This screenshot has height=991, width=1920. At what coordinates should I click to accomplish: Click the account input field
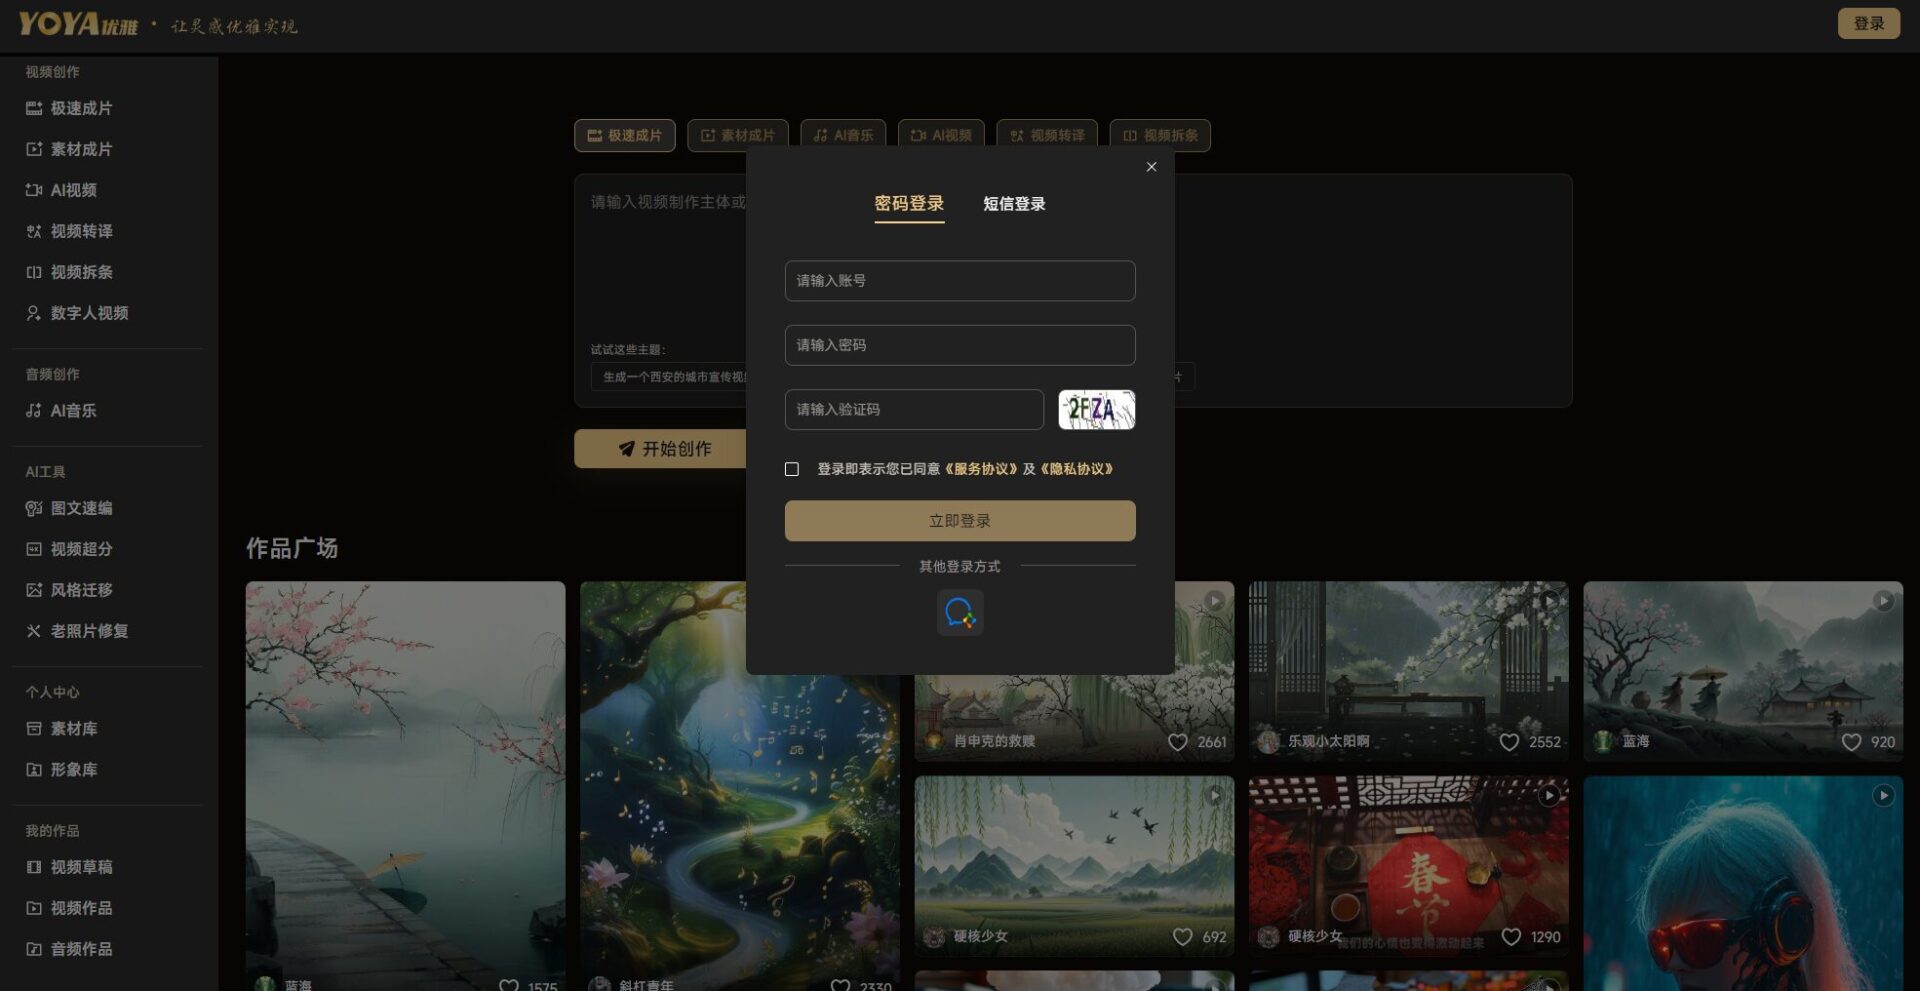(959, 281)
